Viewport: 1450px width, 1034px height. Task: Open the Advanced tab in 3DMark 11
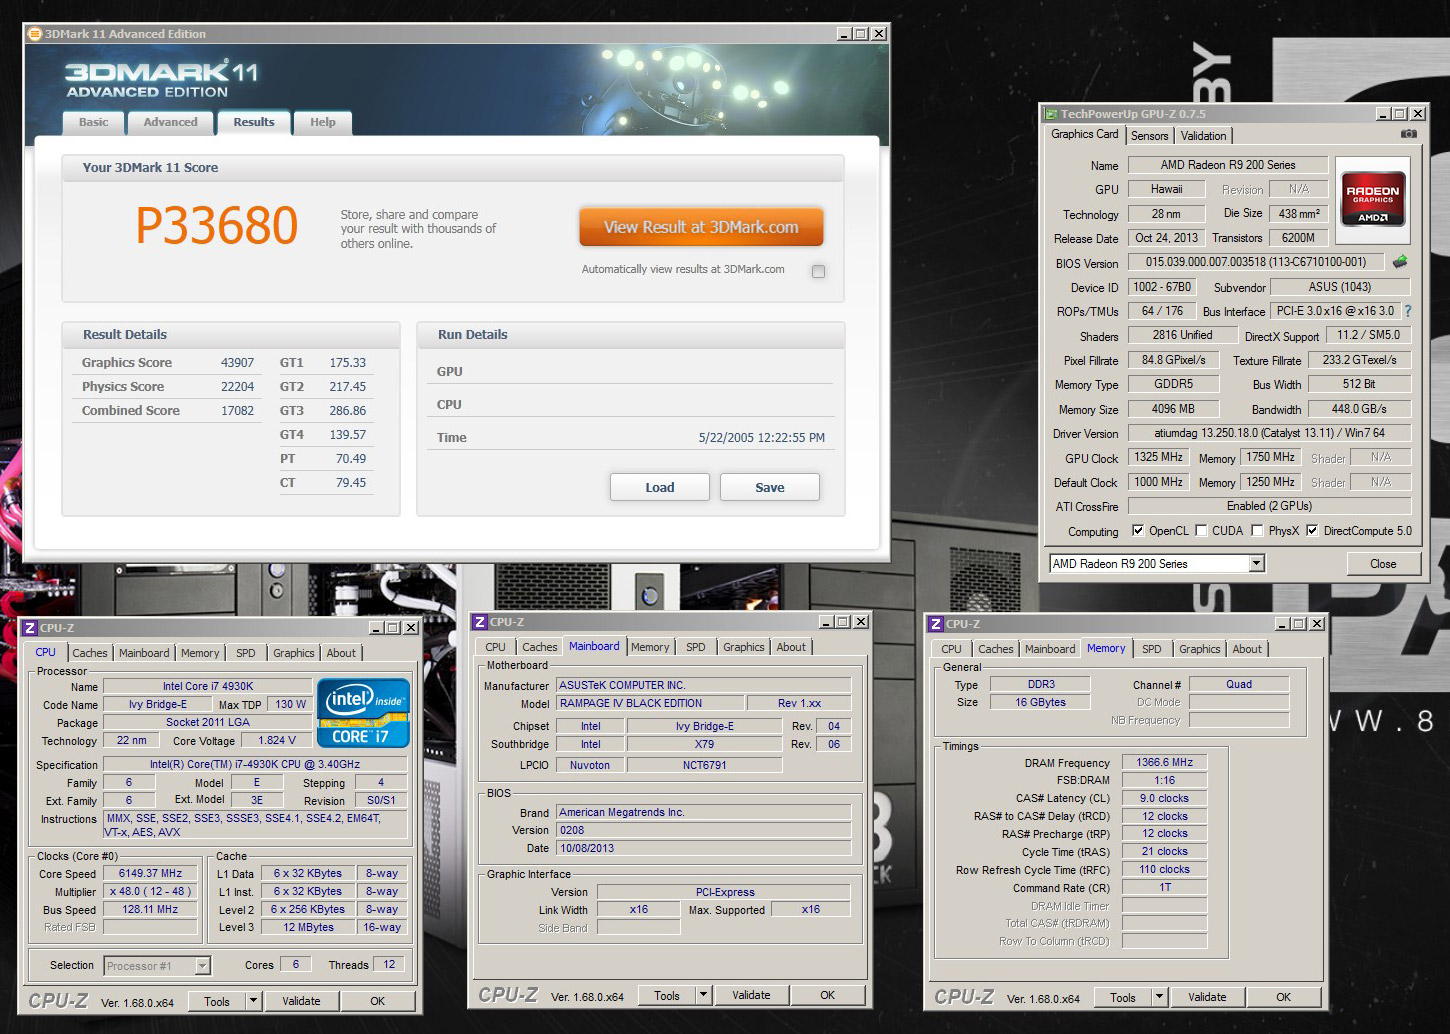tap(170, 122)
